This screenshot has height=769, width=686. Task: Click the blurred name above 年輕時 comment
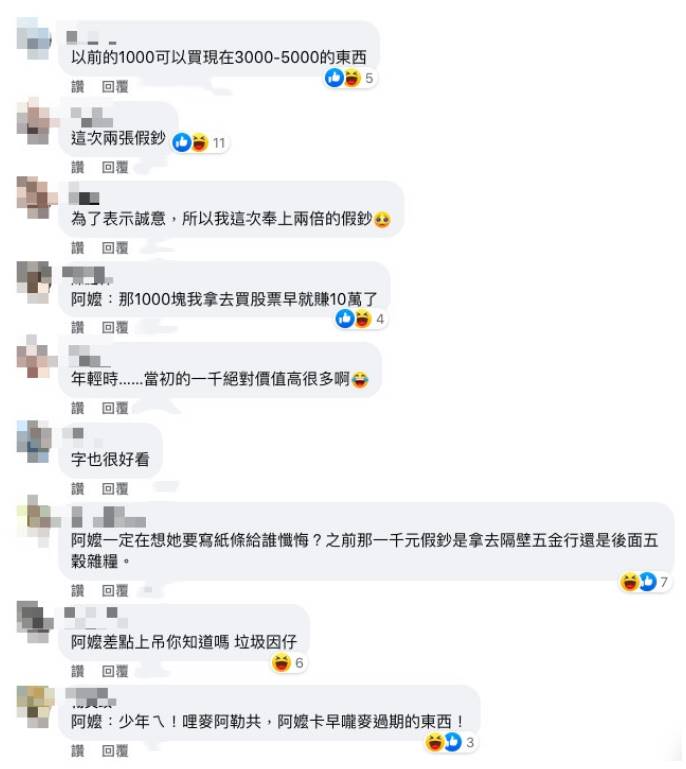click(89, 356)
